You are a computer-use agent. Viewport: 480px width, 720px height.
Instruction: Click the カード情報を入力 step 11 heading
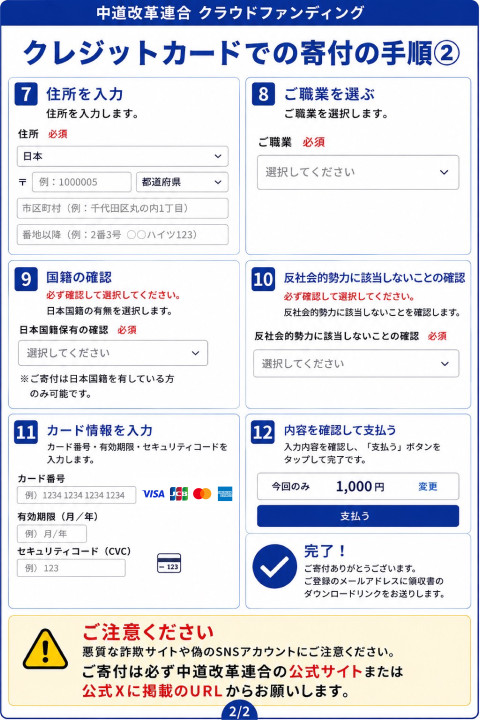(99, 430)
